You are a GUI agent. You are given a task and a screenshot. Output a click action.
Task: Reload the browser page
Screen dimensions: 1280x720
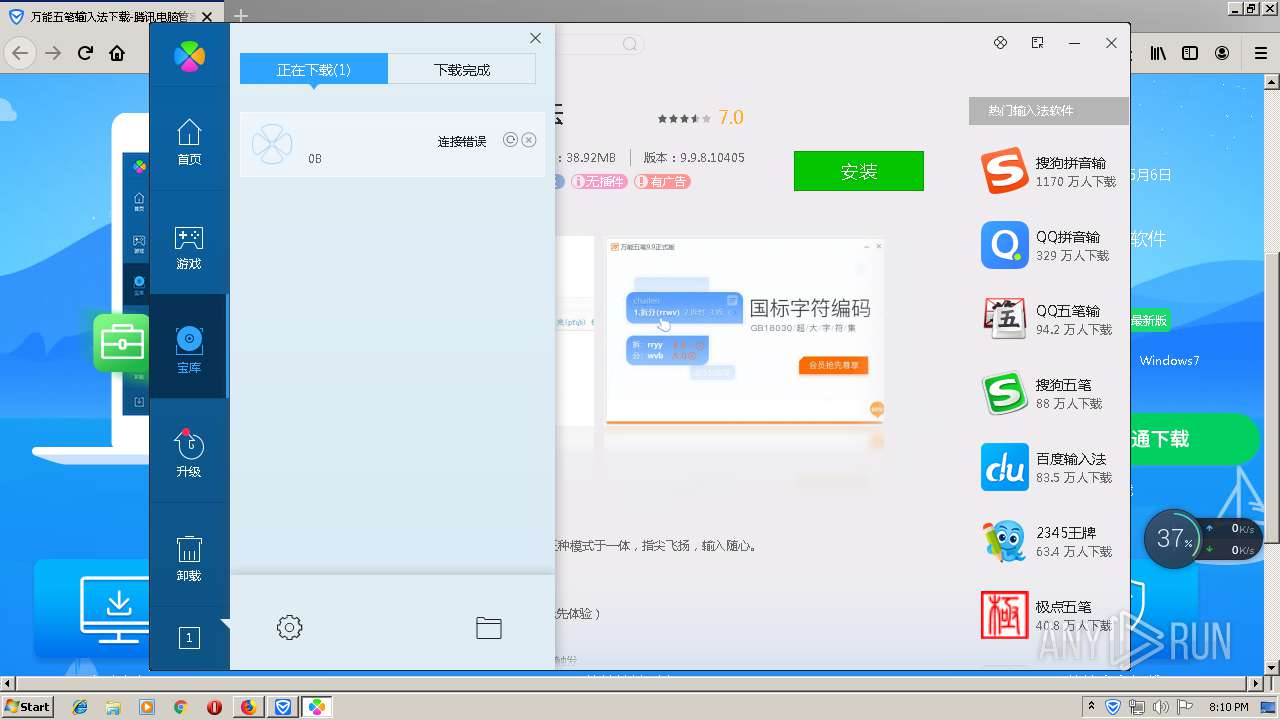point(86,53)
